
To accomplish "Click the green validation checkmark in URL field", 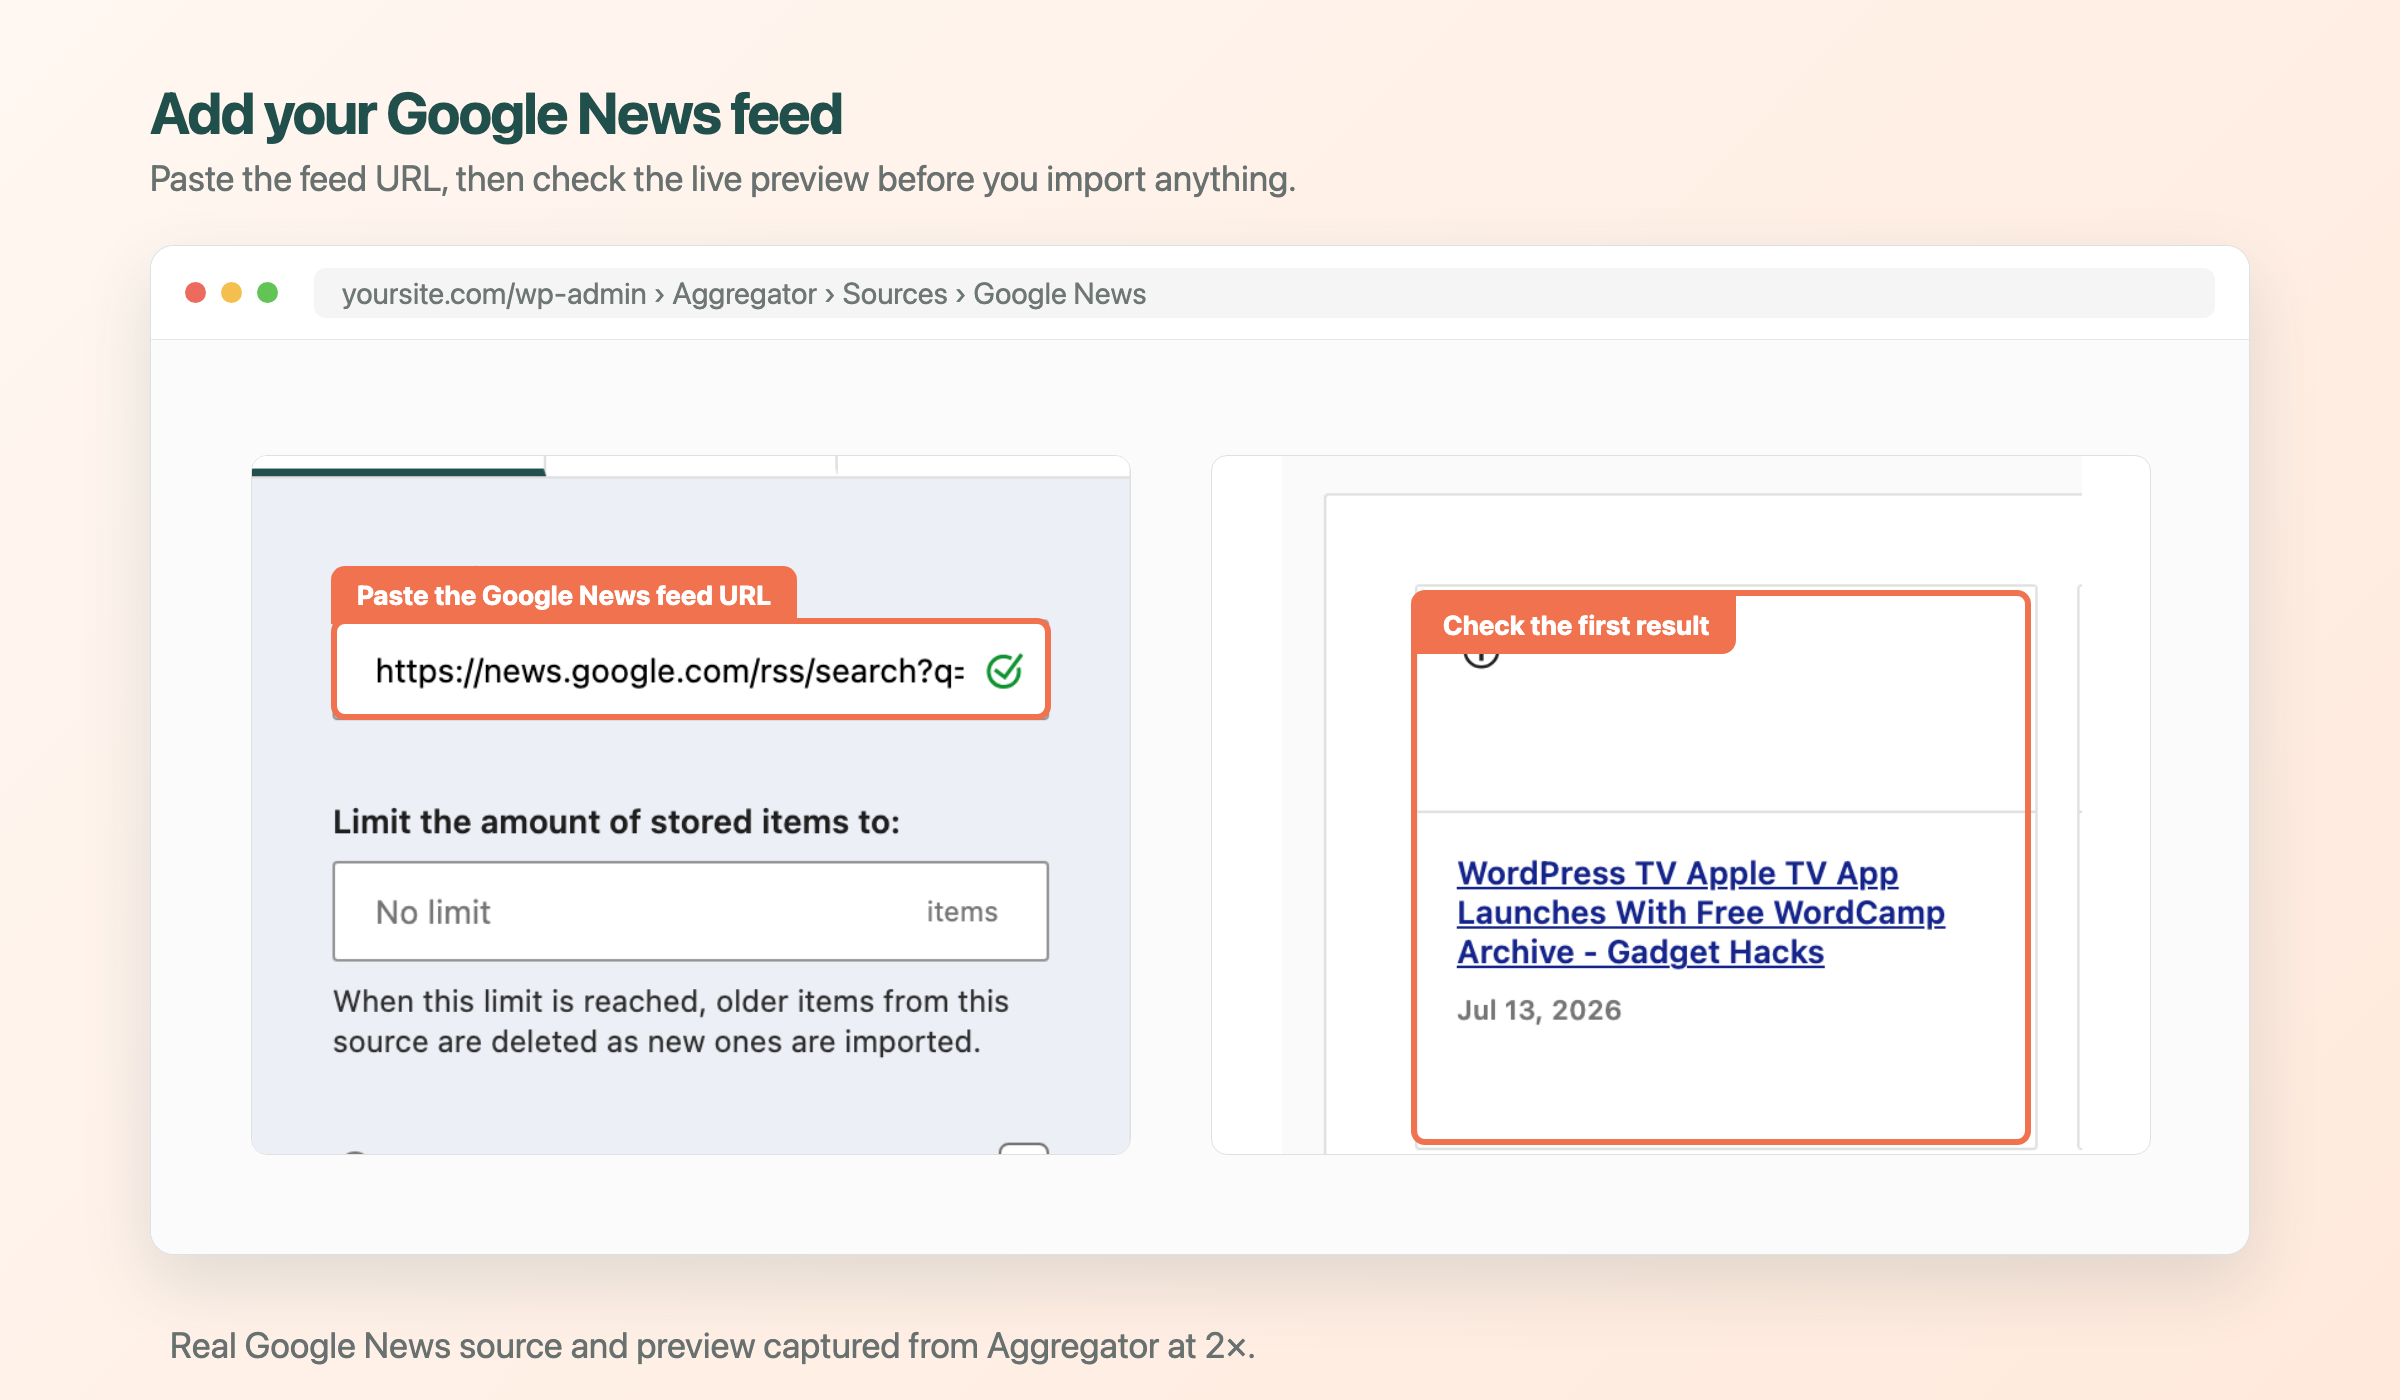I will click(x=1004, y=671).
